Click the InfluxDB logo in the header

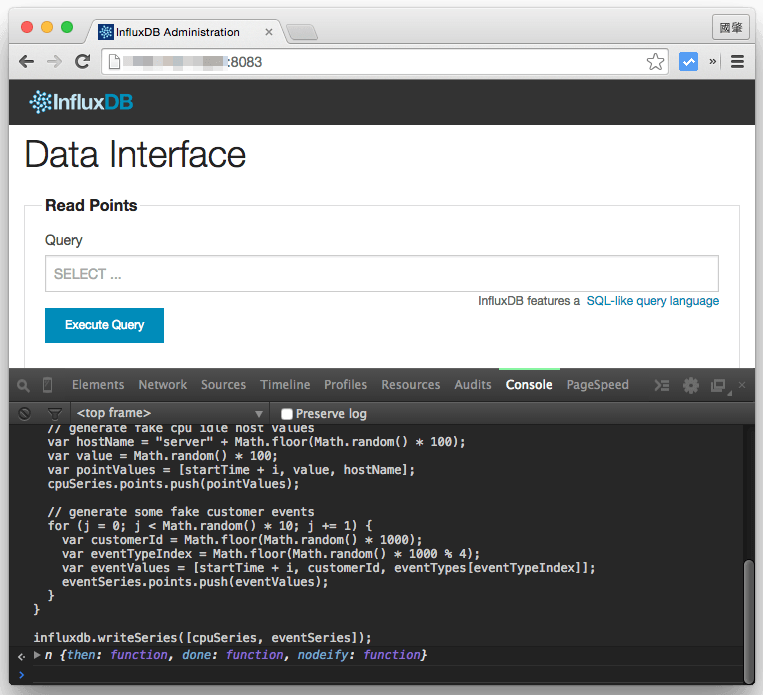click(x=81, y=102)
